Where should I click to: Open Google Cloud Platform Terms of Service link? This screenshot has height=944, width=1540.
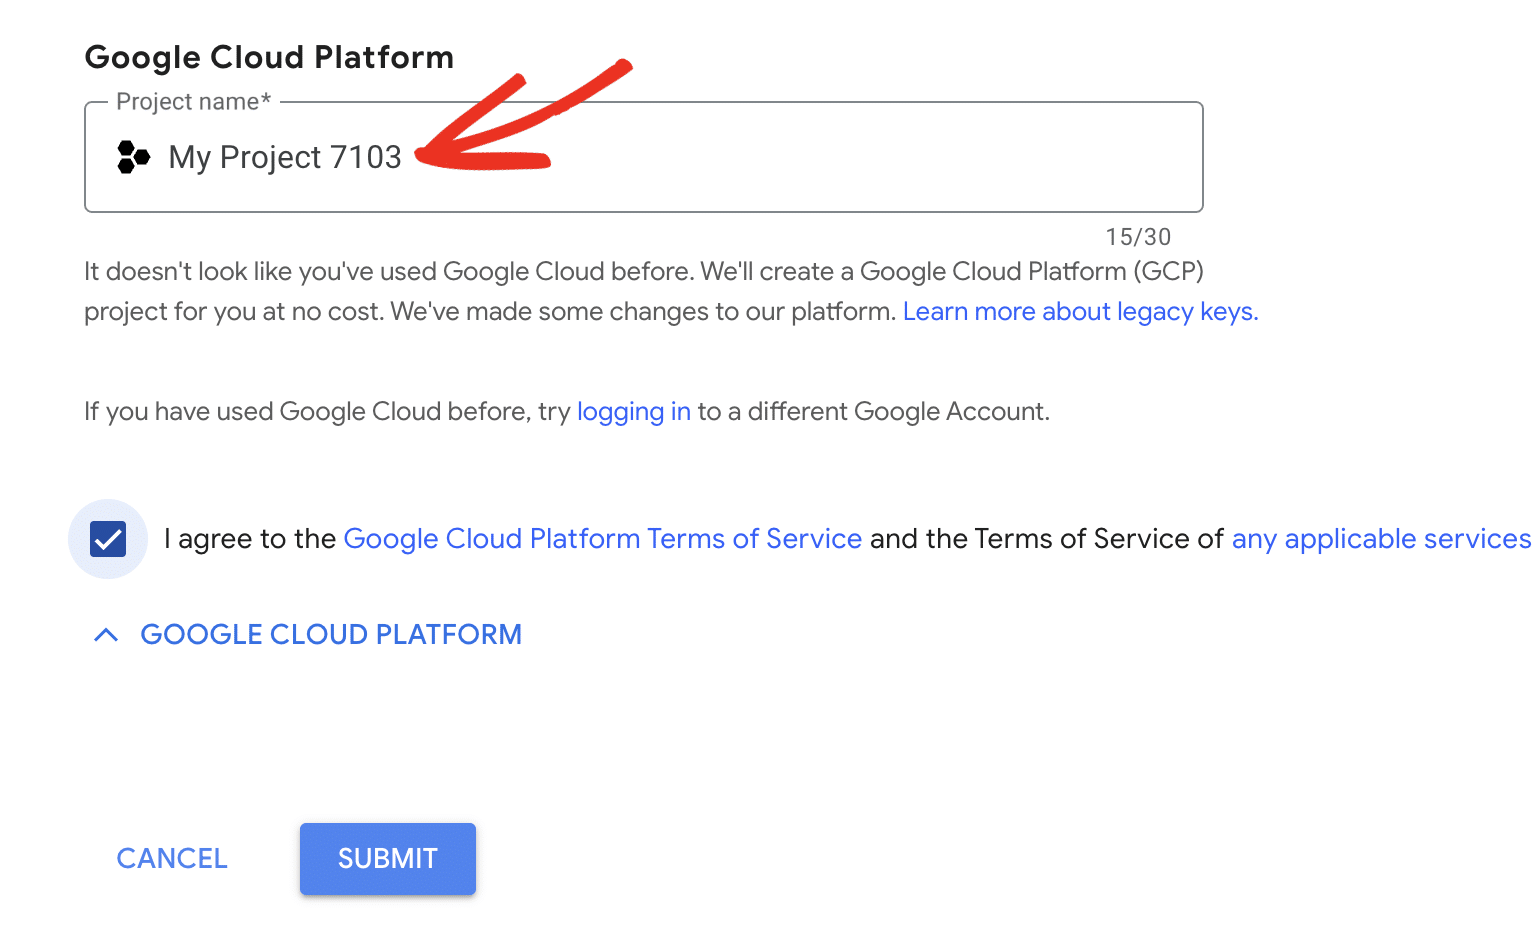602,539
